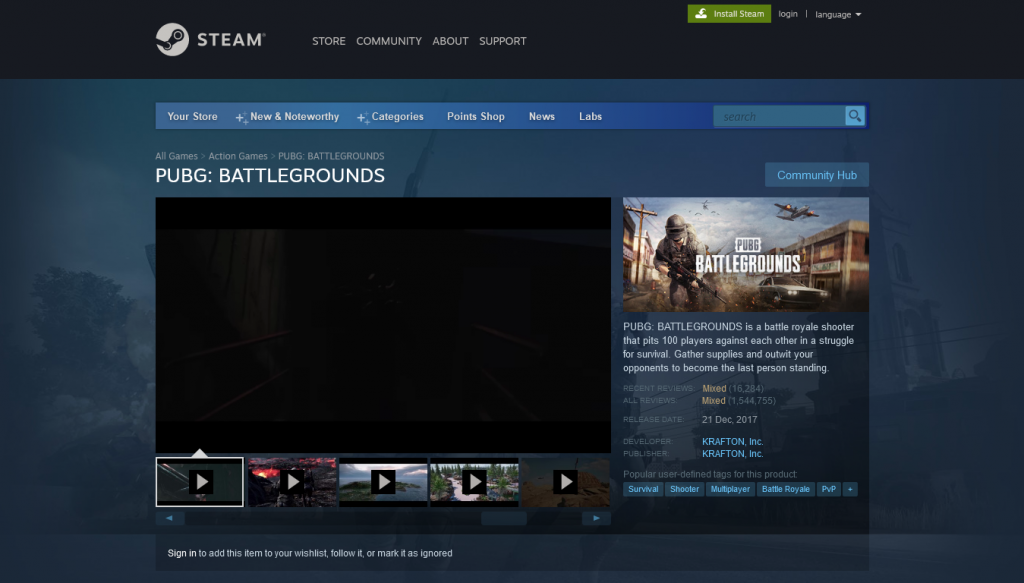Select the Survival tag

click(x=643, y=489)
